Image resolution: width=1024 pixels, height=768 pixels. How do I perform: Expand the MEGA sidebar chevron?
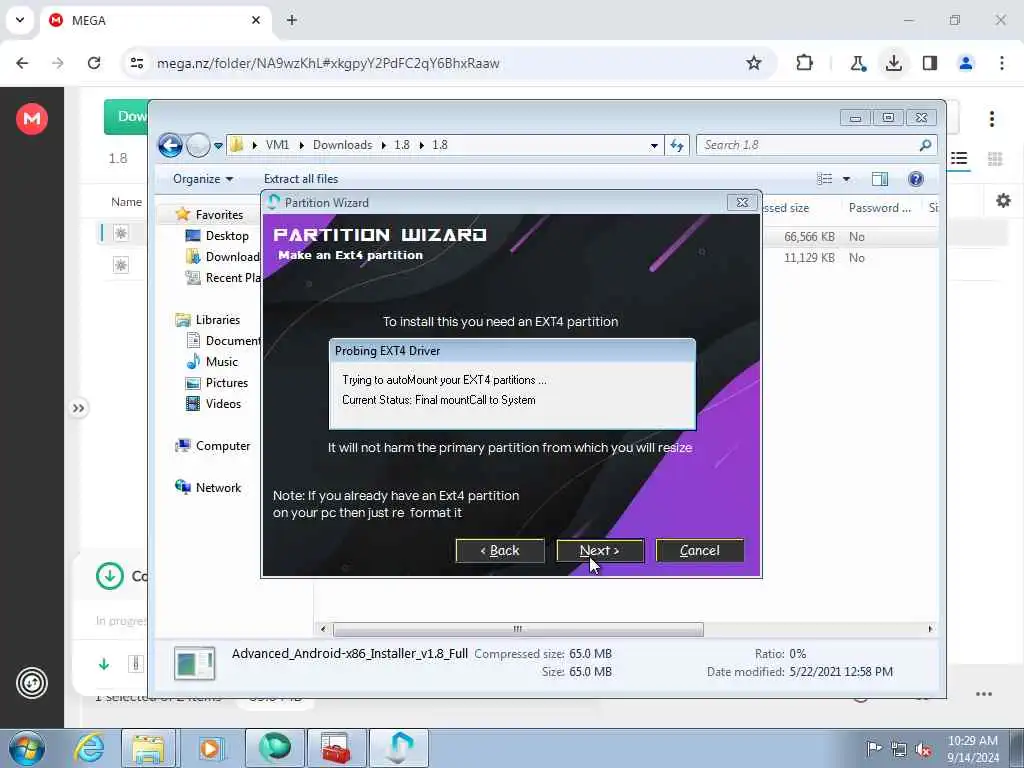point(78,408)
